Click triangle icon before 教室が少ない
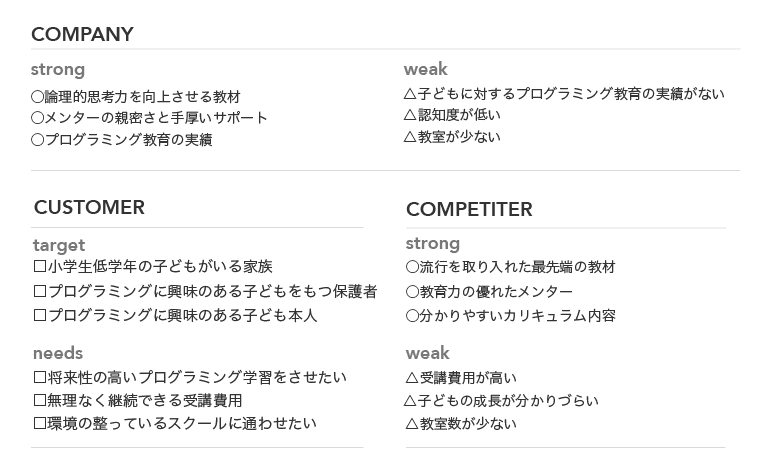The height and width of the screenshot is (468, 760). [411, 137]
